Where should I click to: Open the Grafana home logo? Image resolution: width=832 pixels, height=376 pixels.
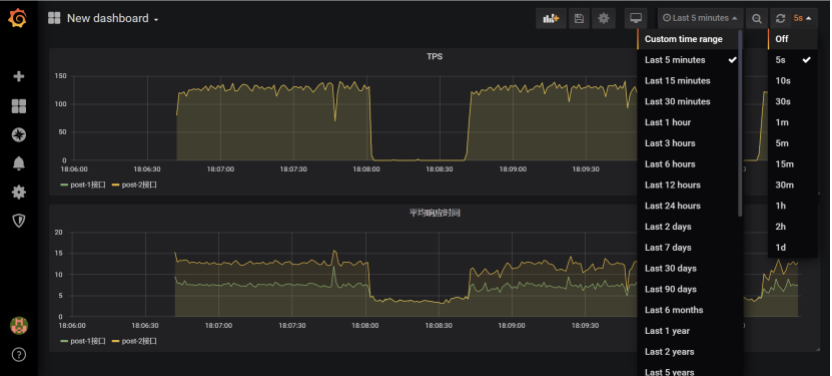18,18
